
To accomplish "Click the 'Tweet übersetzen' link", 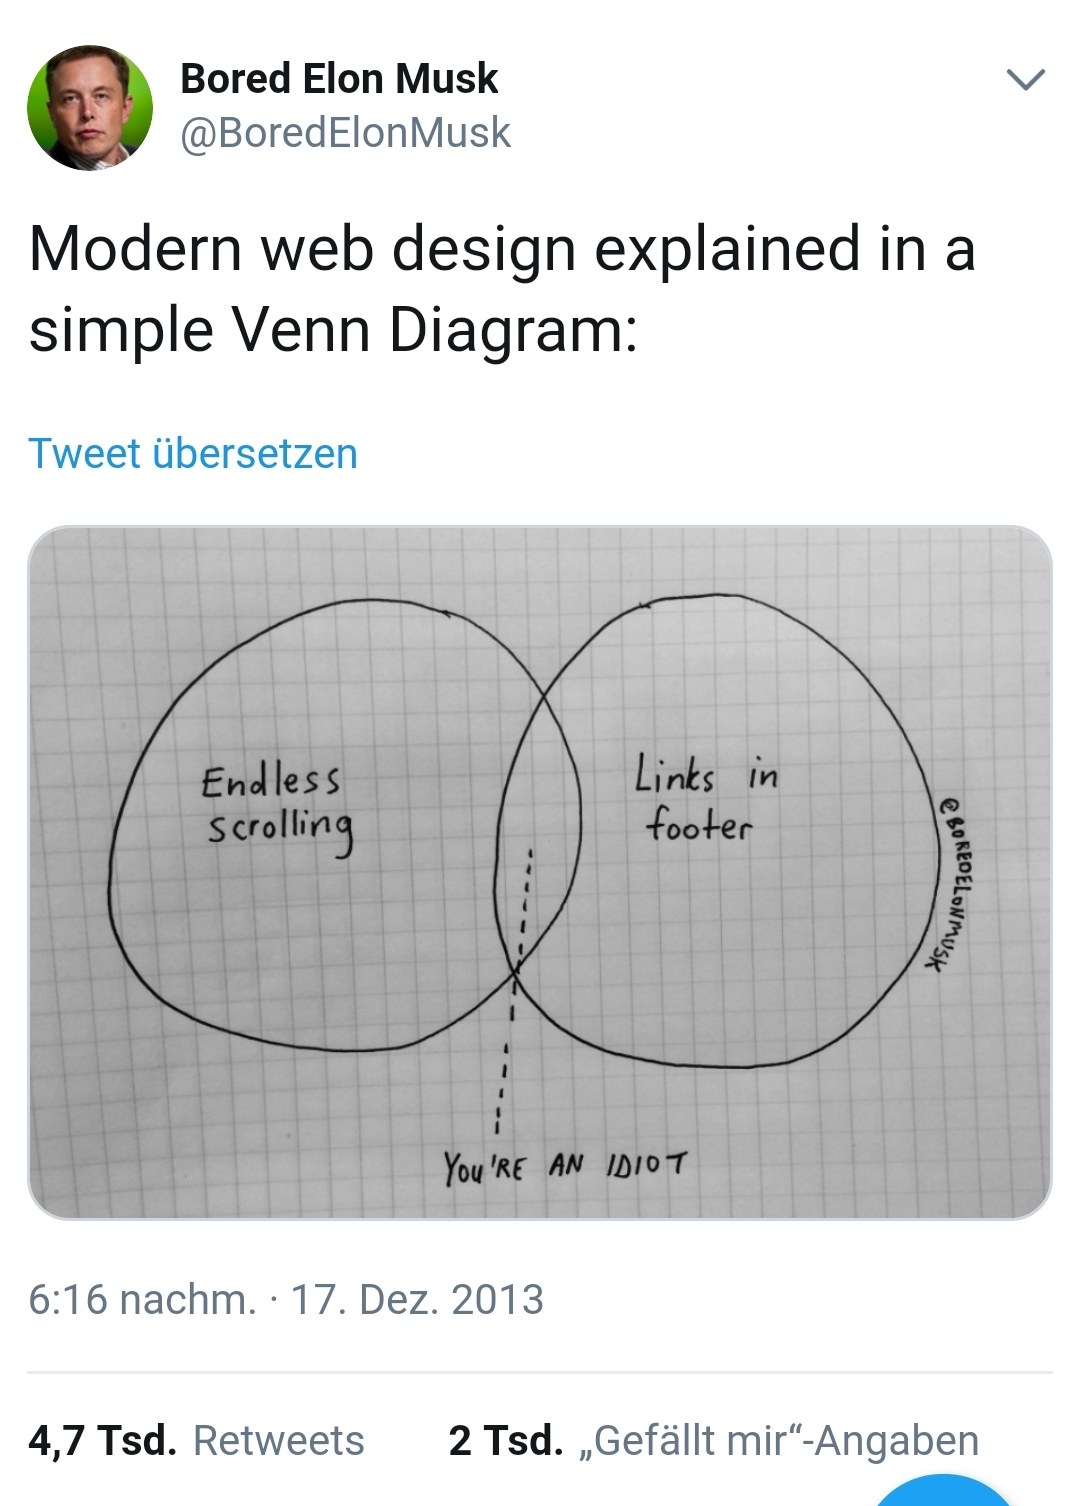I will pos(193,454).
